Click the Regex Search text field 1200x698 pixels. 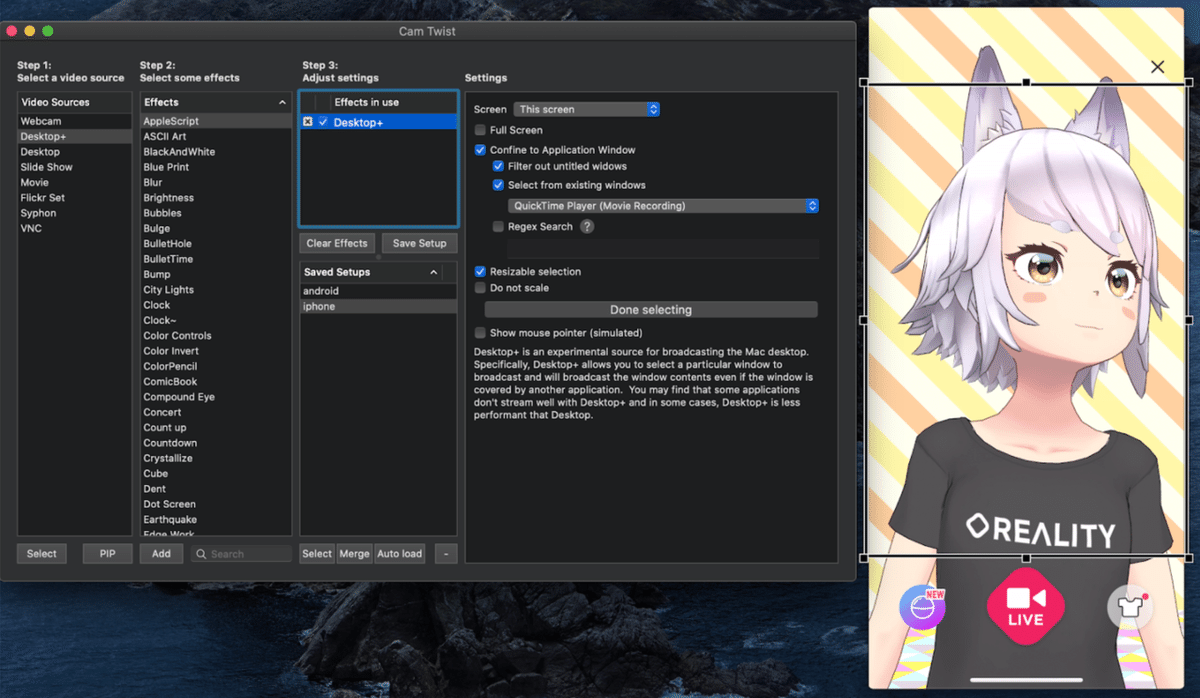click(664, 249)
